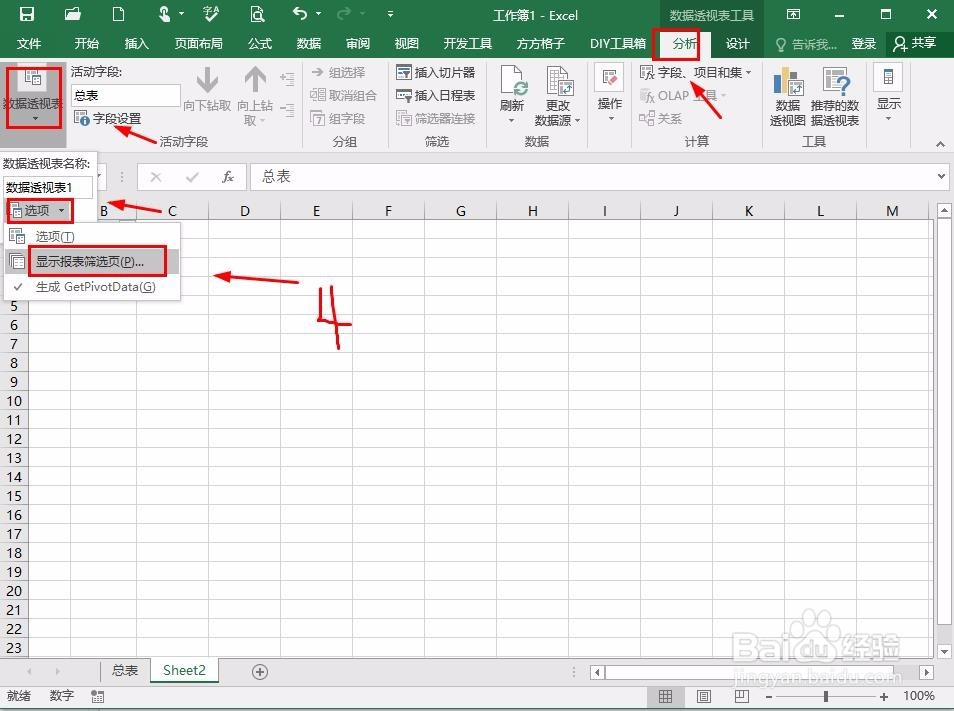Click the vertical scrollbar down arrow
This screenshot has width=954, height=711.
[944, 651]
